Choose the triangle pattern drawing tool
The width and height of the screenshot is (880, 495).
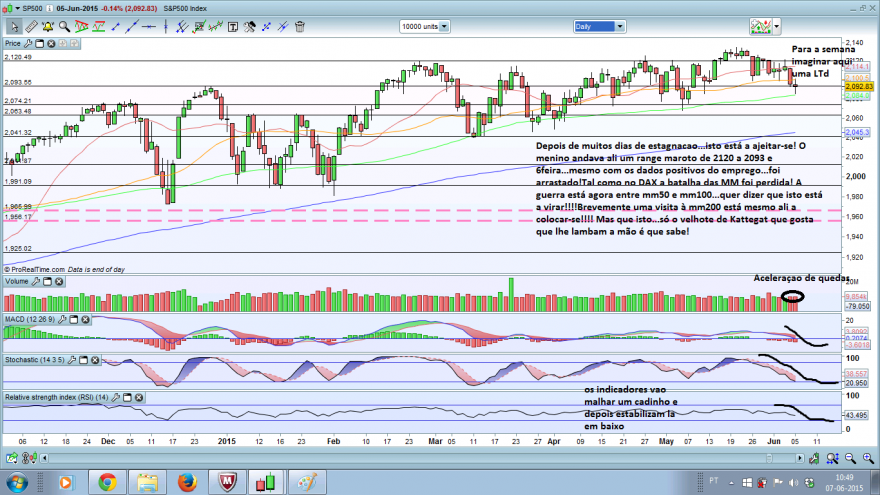point(81,26)
